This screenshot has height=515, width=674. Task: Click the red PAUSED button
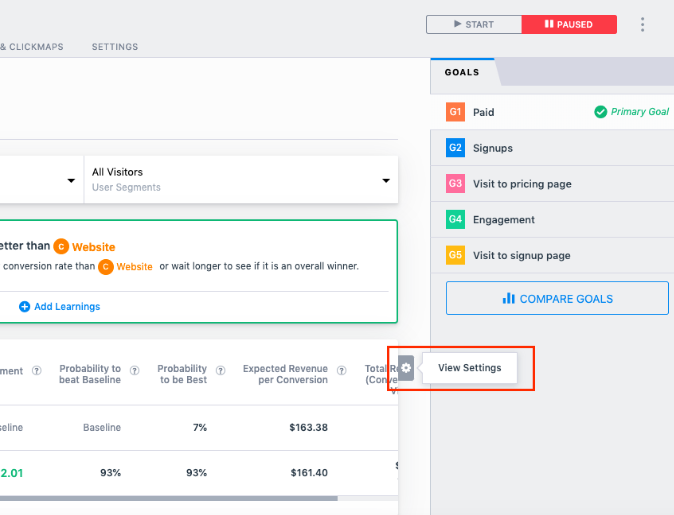(569, 25)
